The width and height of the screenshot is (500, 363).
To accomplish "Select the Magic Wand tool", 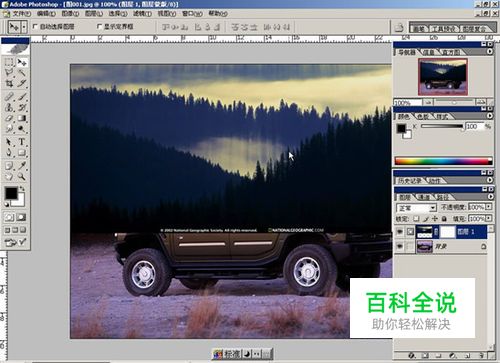I will (x=22, y=73).
